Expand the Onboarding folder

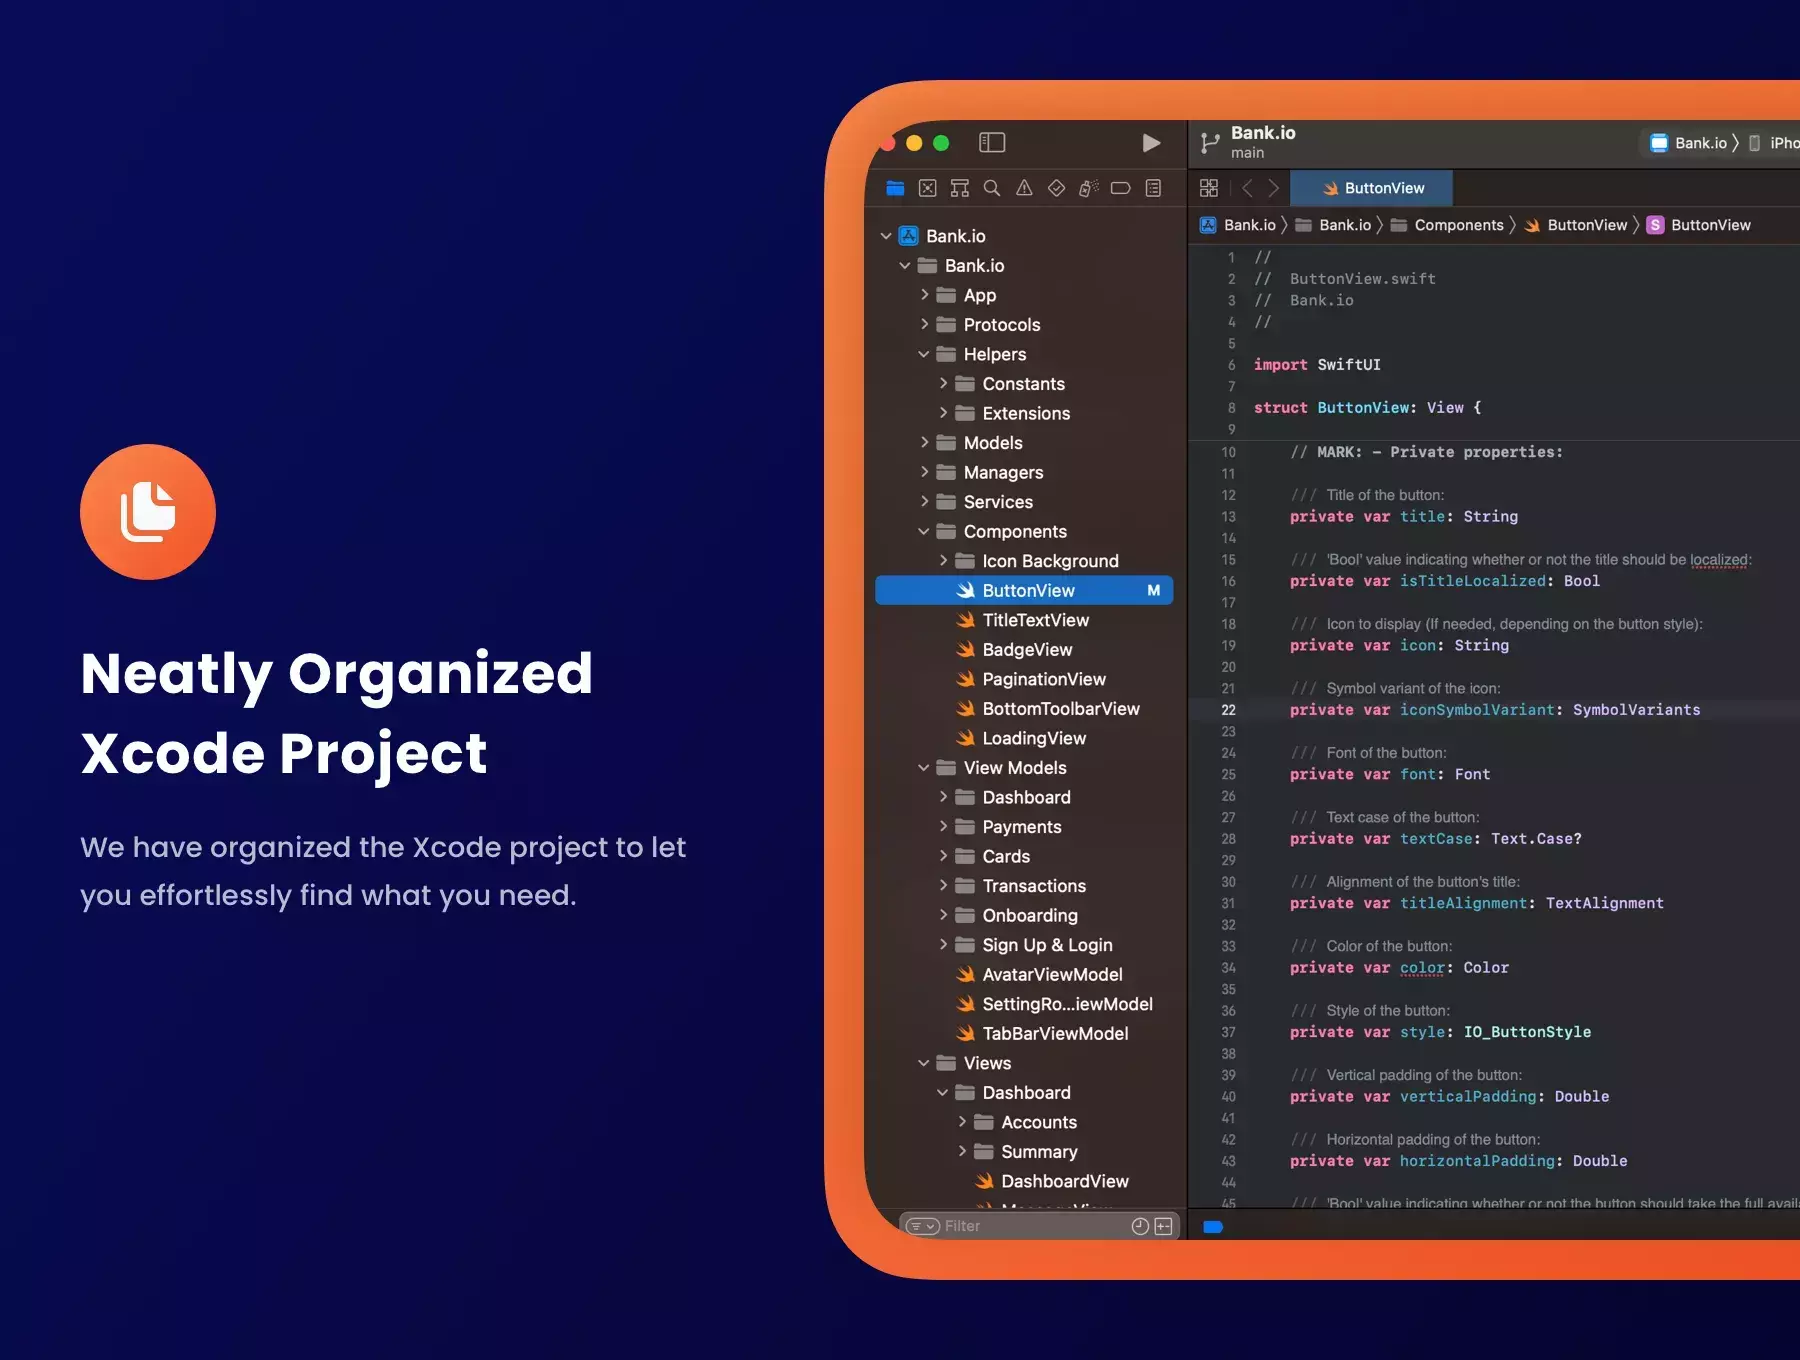coord(943,915)
